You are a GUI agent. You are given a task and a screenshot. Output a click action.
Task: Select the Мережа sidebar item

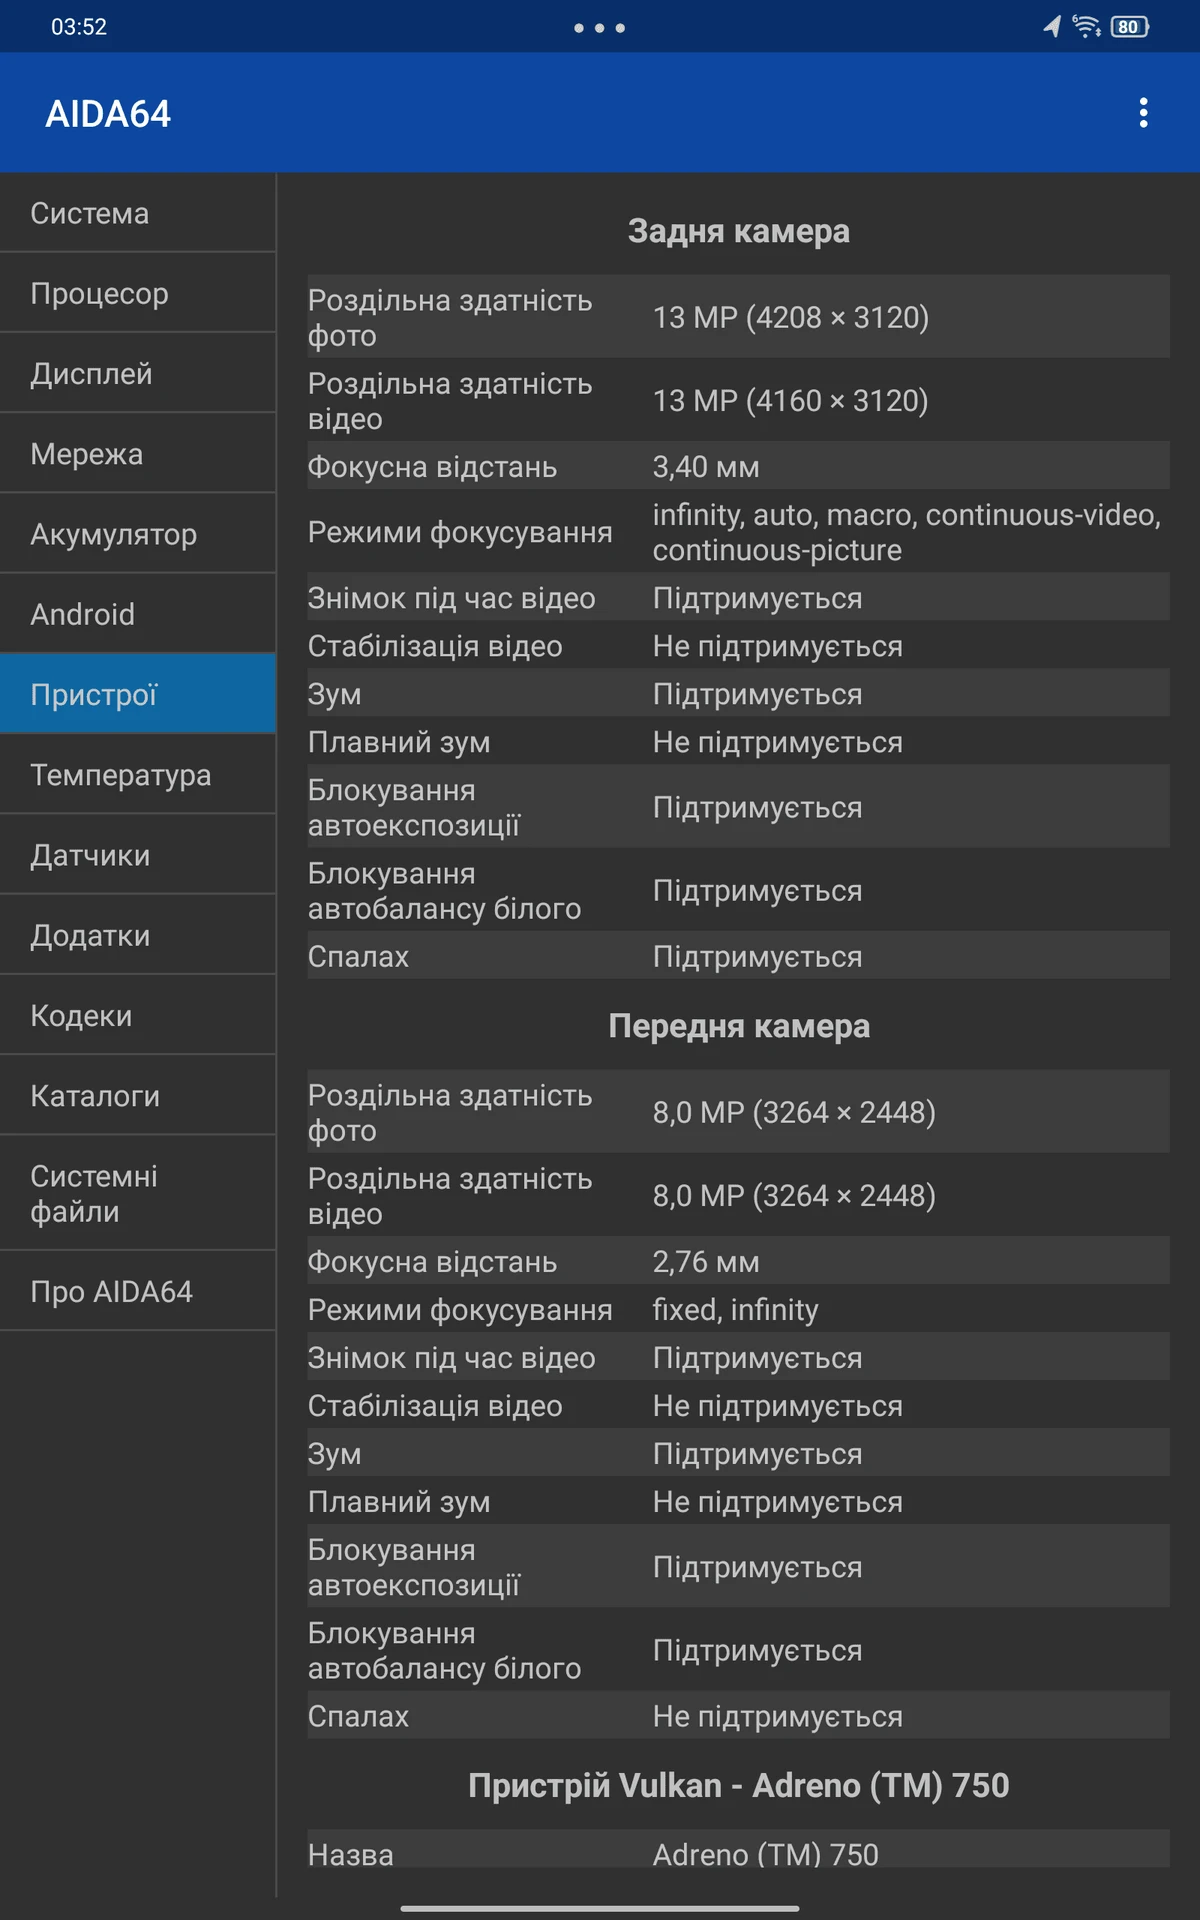pyautogui.click(x=138, y=453)
